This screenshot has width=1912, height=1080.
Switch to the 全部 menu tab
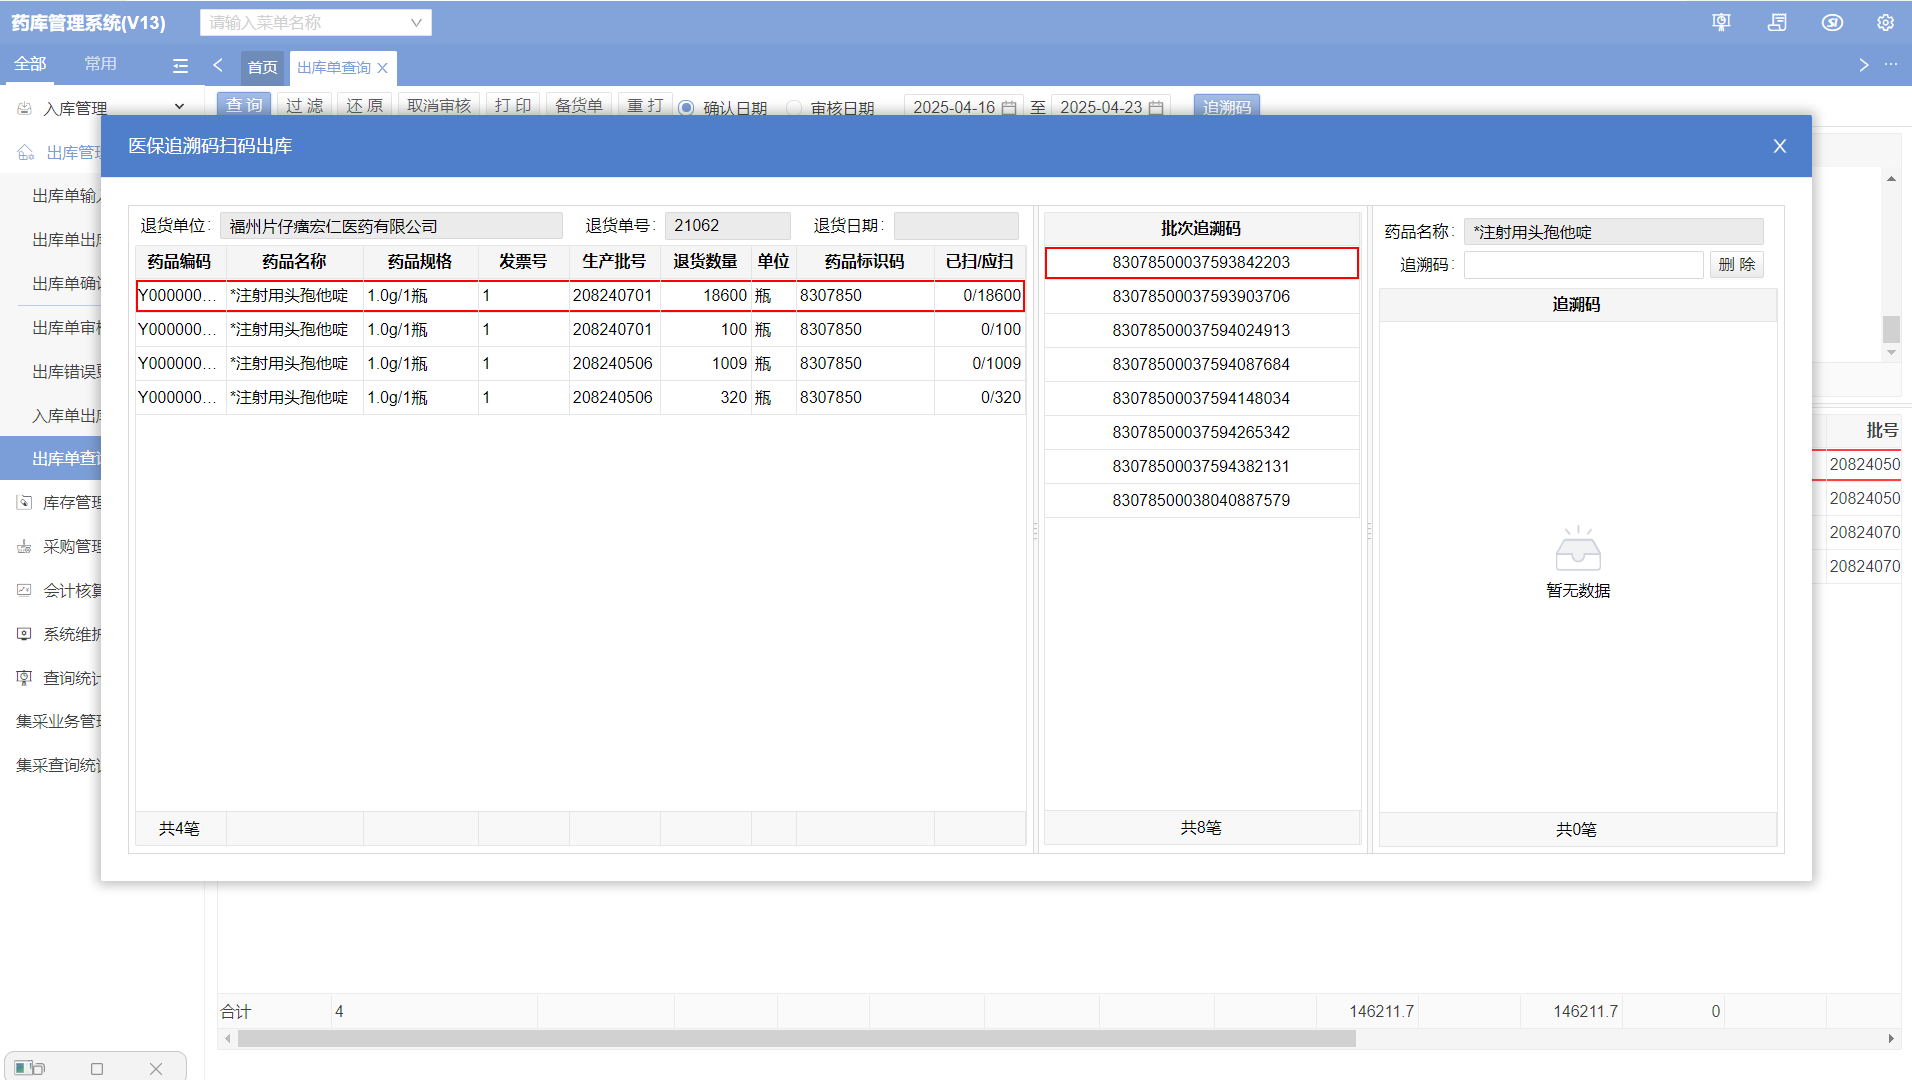(x=30, y=64)
